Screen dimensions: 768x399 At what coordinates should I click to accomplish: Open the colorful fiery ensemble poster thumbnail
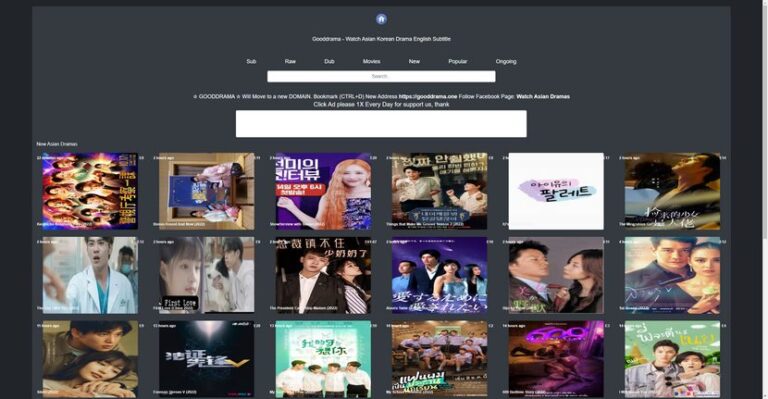coord(90,191)
